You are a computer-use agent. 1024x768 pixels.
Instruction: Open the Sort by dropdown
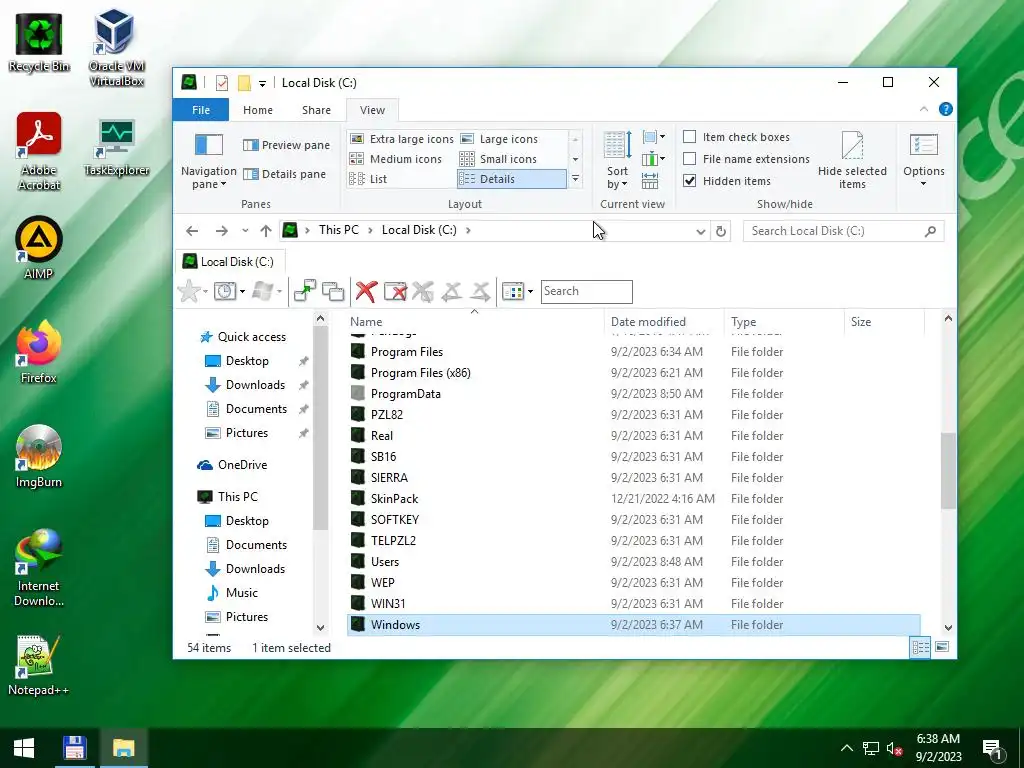tap(617, 161)
